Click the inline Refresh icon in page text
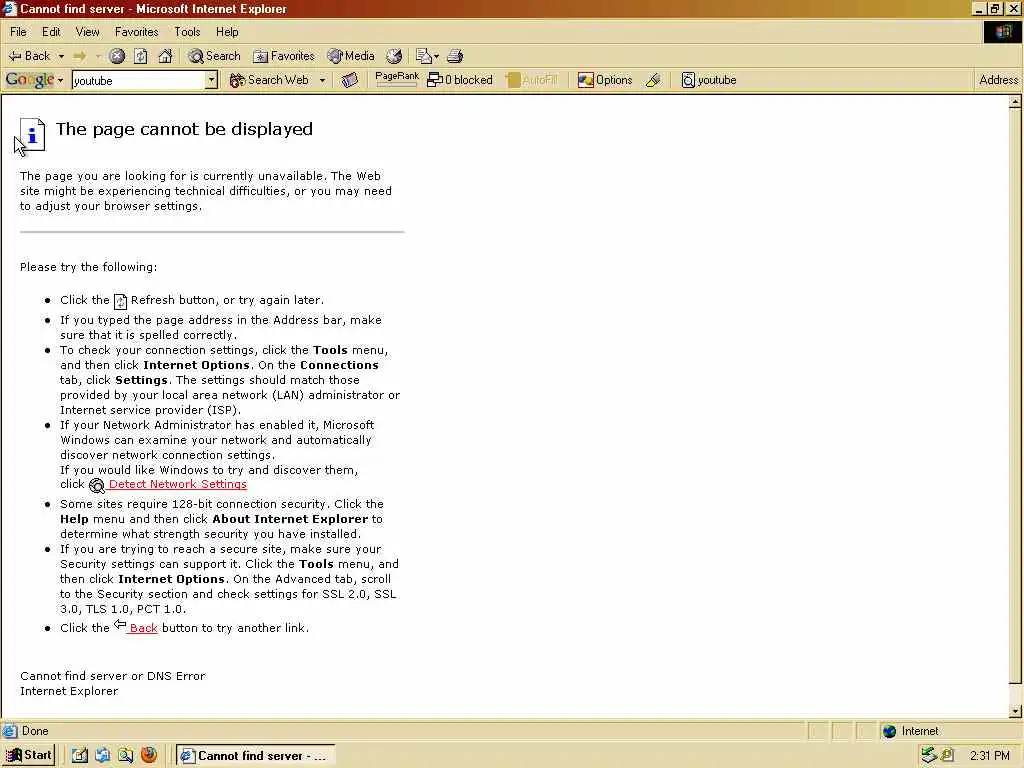Image resolution: width=1024 pixels, height=768 pixels. click(x=120, y=301)
